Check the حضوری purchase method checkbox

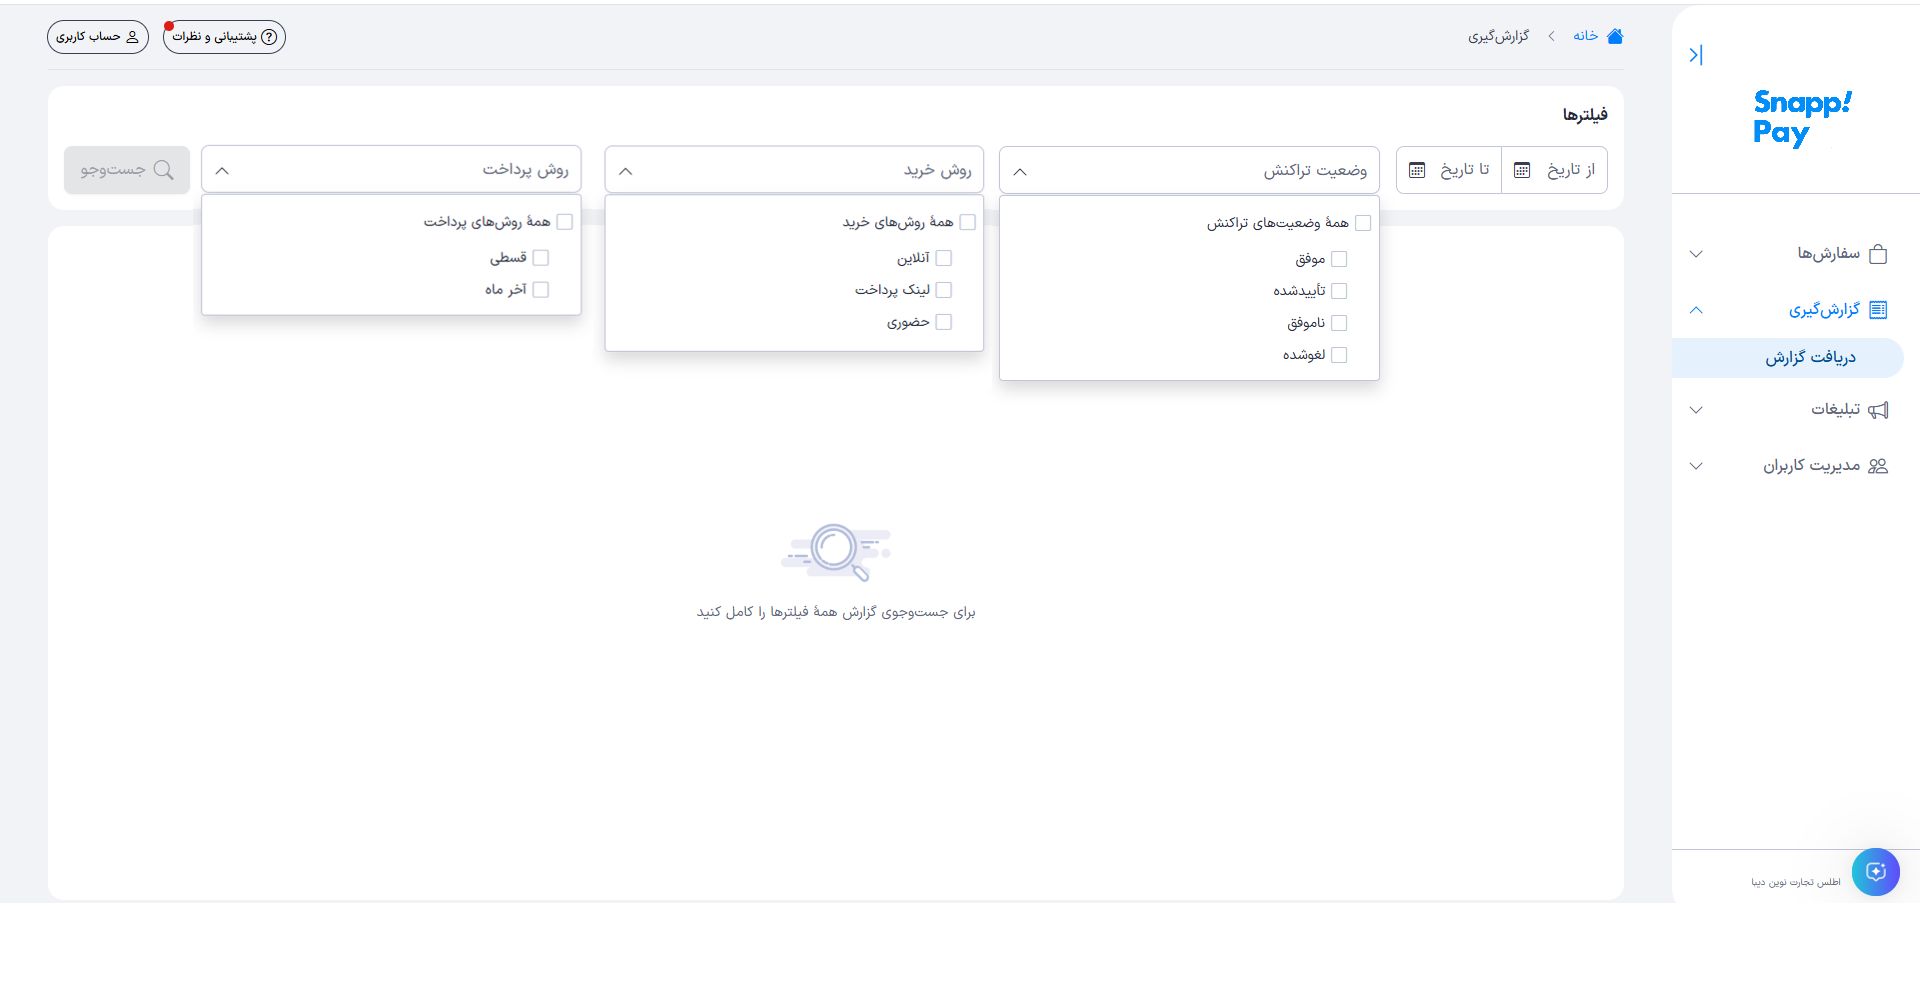(x=943, y=322)
